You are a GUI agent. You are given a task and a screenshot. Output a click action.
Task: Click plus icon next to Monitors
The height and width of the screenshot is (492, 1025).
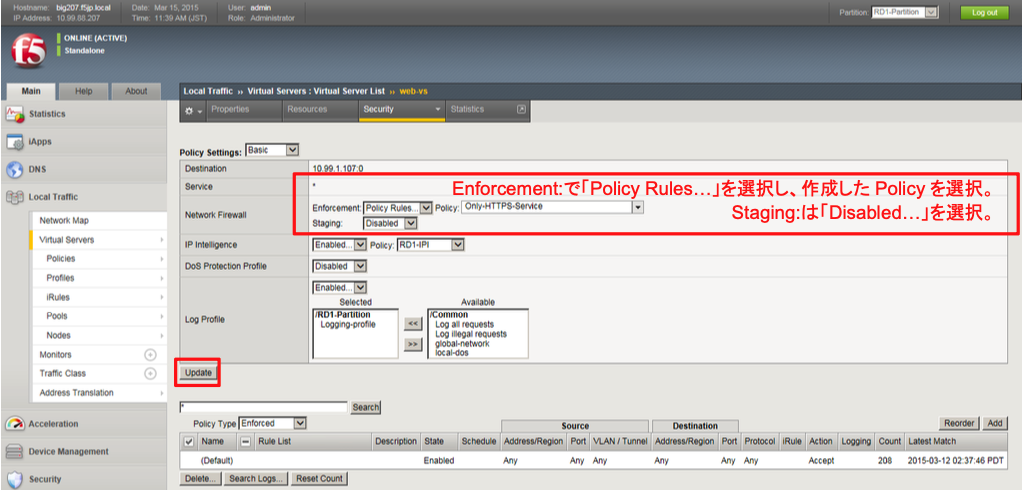coord(150,355)
